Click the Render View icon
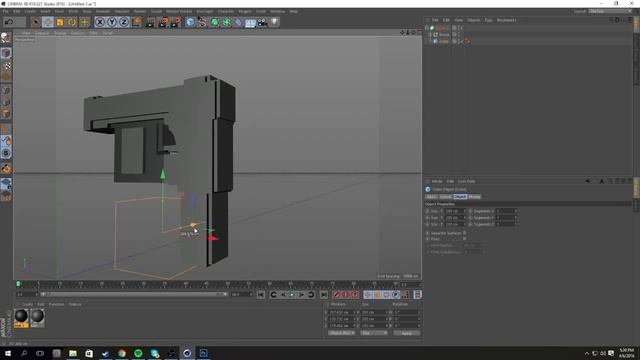This screenshot has width=640, height=360. click(x=151, y=22)
